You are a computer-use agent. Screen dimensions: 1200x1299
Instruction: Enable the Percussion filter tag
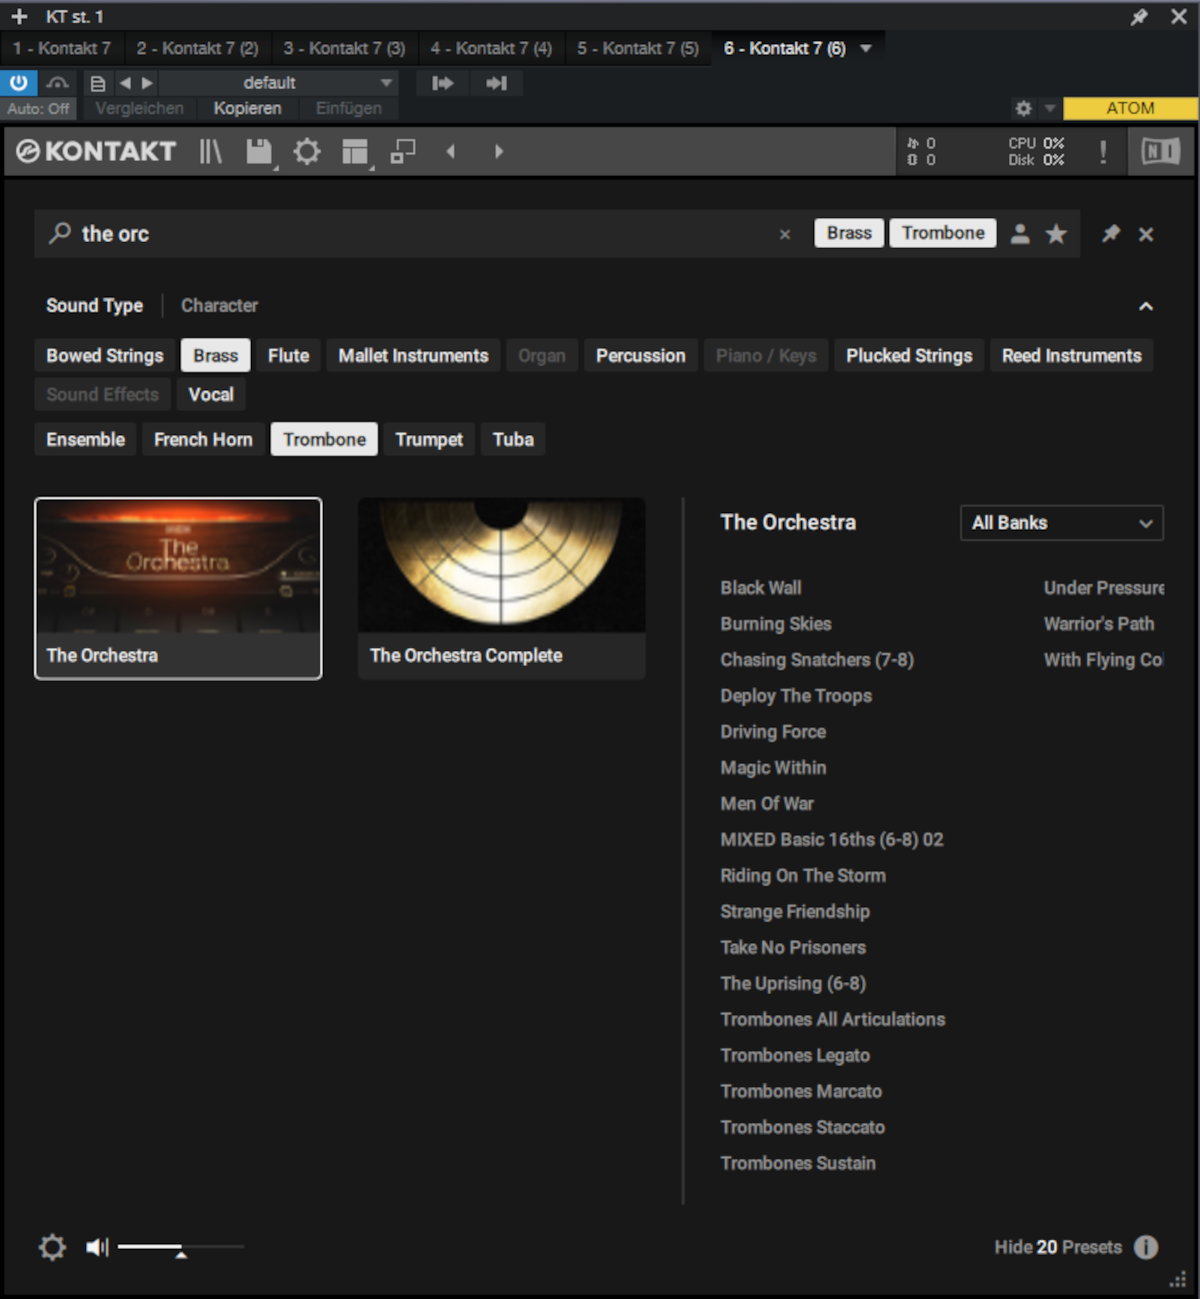[x=641, y=355]
